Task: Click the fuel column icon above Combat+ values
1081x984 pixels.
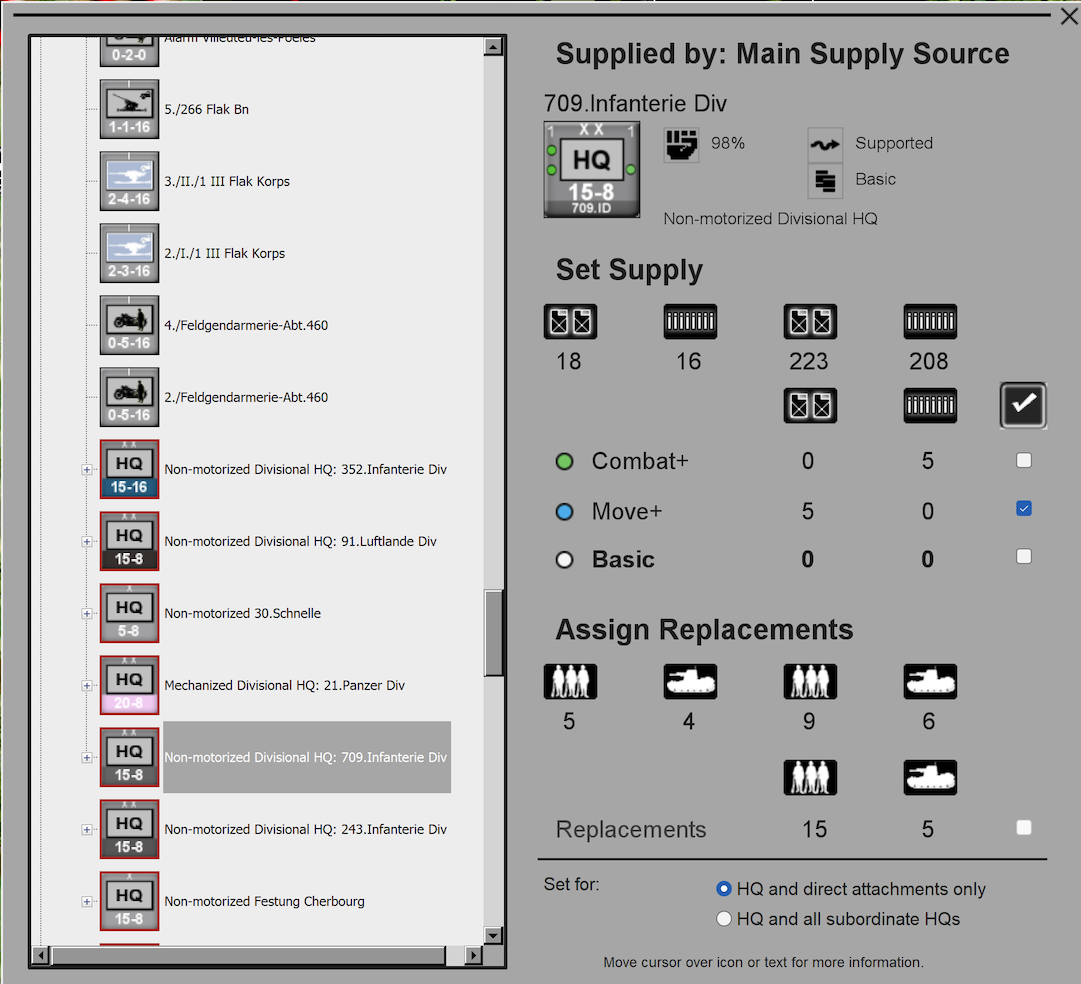Action: coord(810,405)
